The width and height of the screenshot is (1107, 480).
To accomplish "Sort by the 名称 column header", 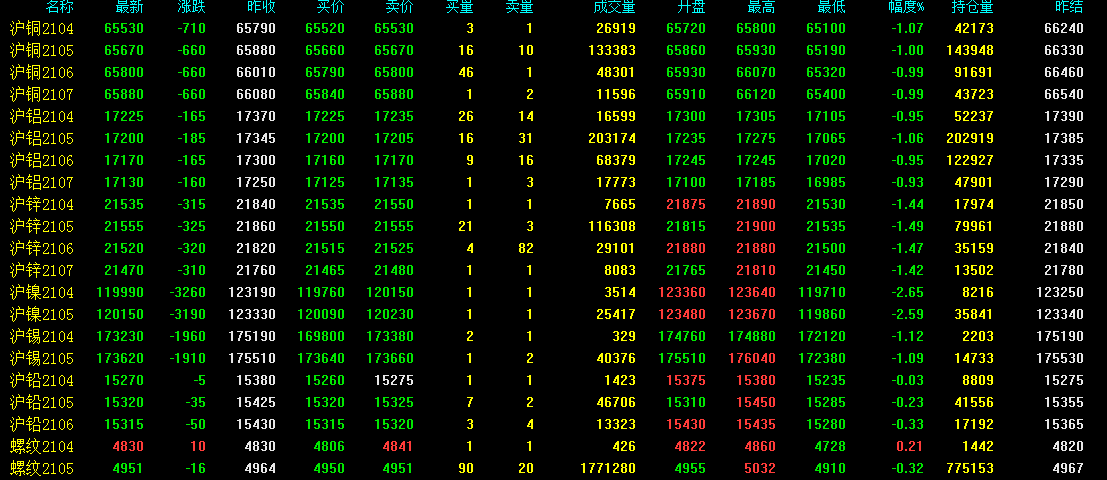I will [x=59, y=8].
